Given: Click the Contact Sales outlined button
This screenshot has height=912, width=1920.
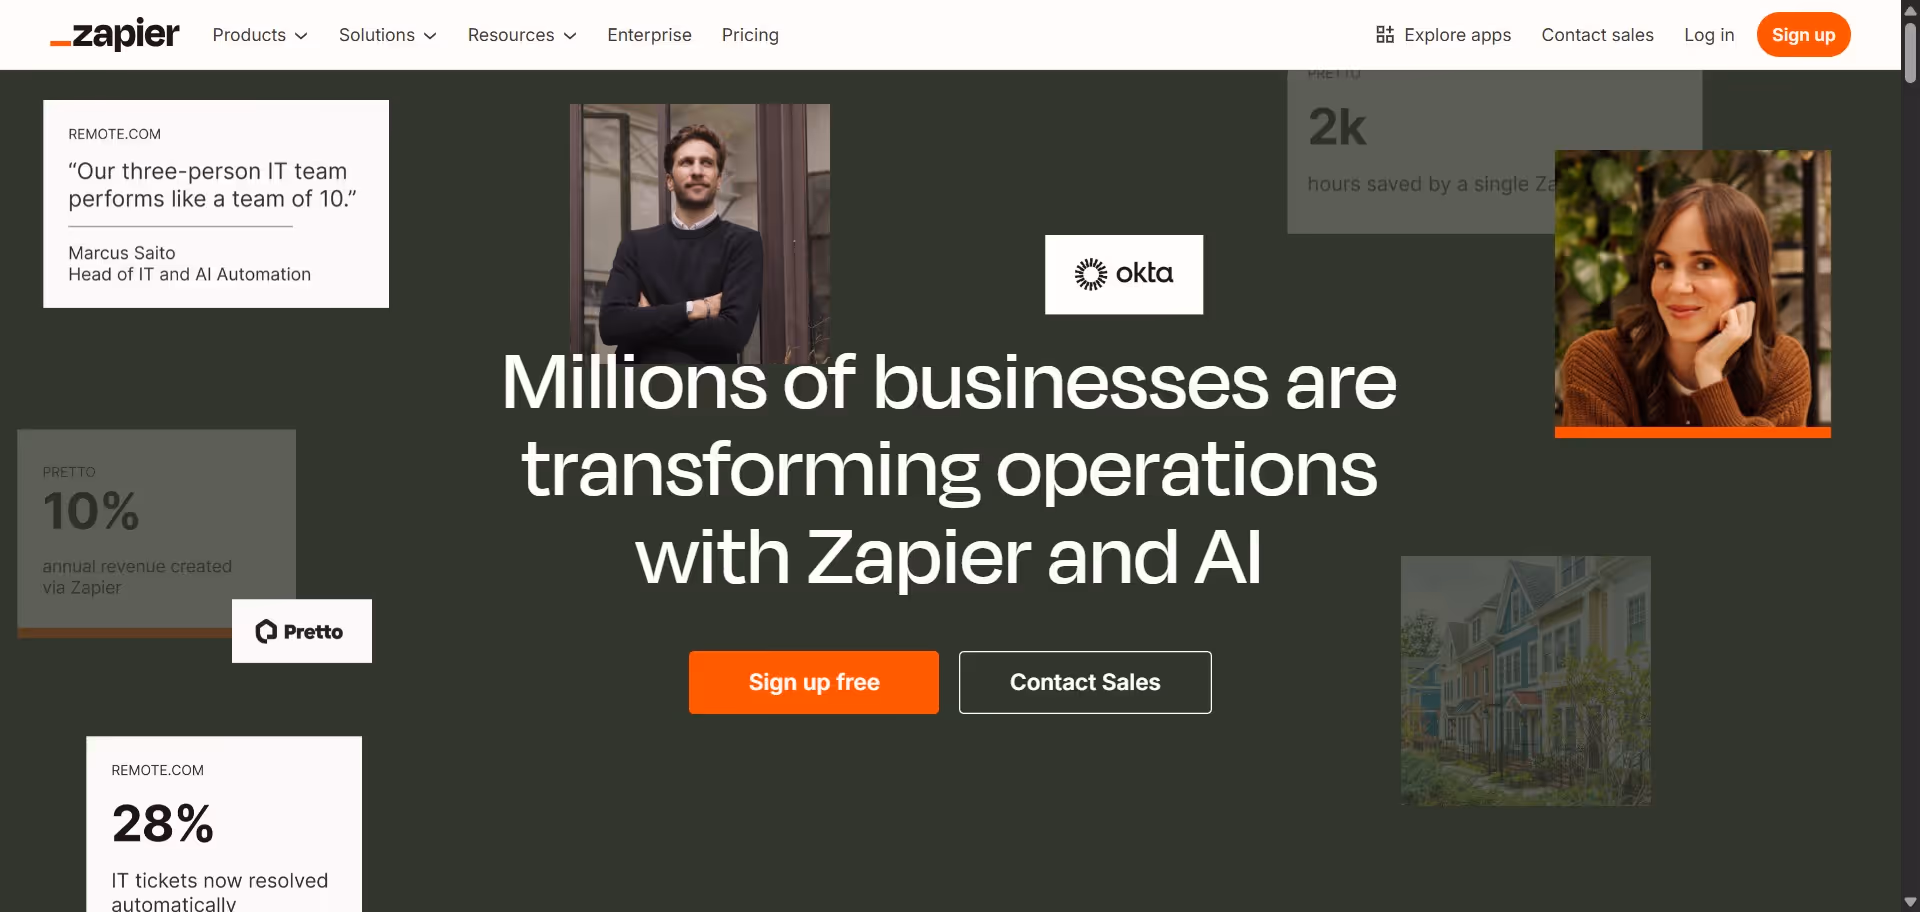Looking at the screenshot, I should pos(1085,682).
